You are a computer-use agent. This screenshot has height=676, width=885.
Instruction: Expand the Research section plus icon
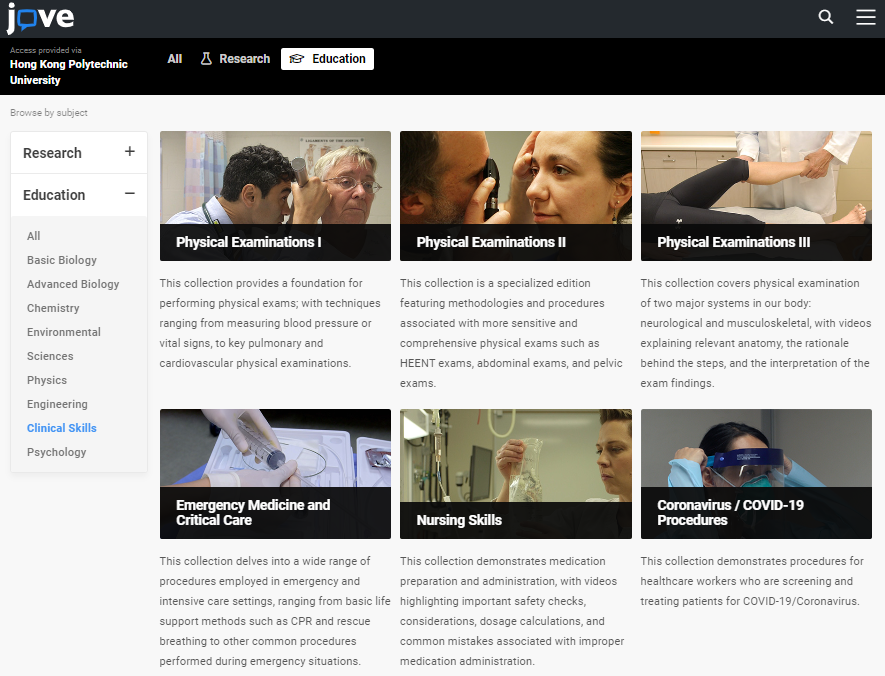[x=130, y=151]
